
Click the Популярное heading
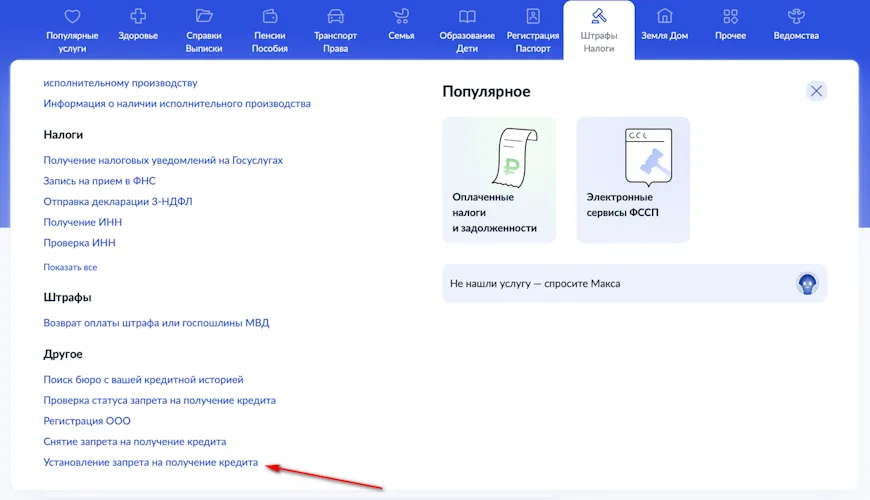486,92
